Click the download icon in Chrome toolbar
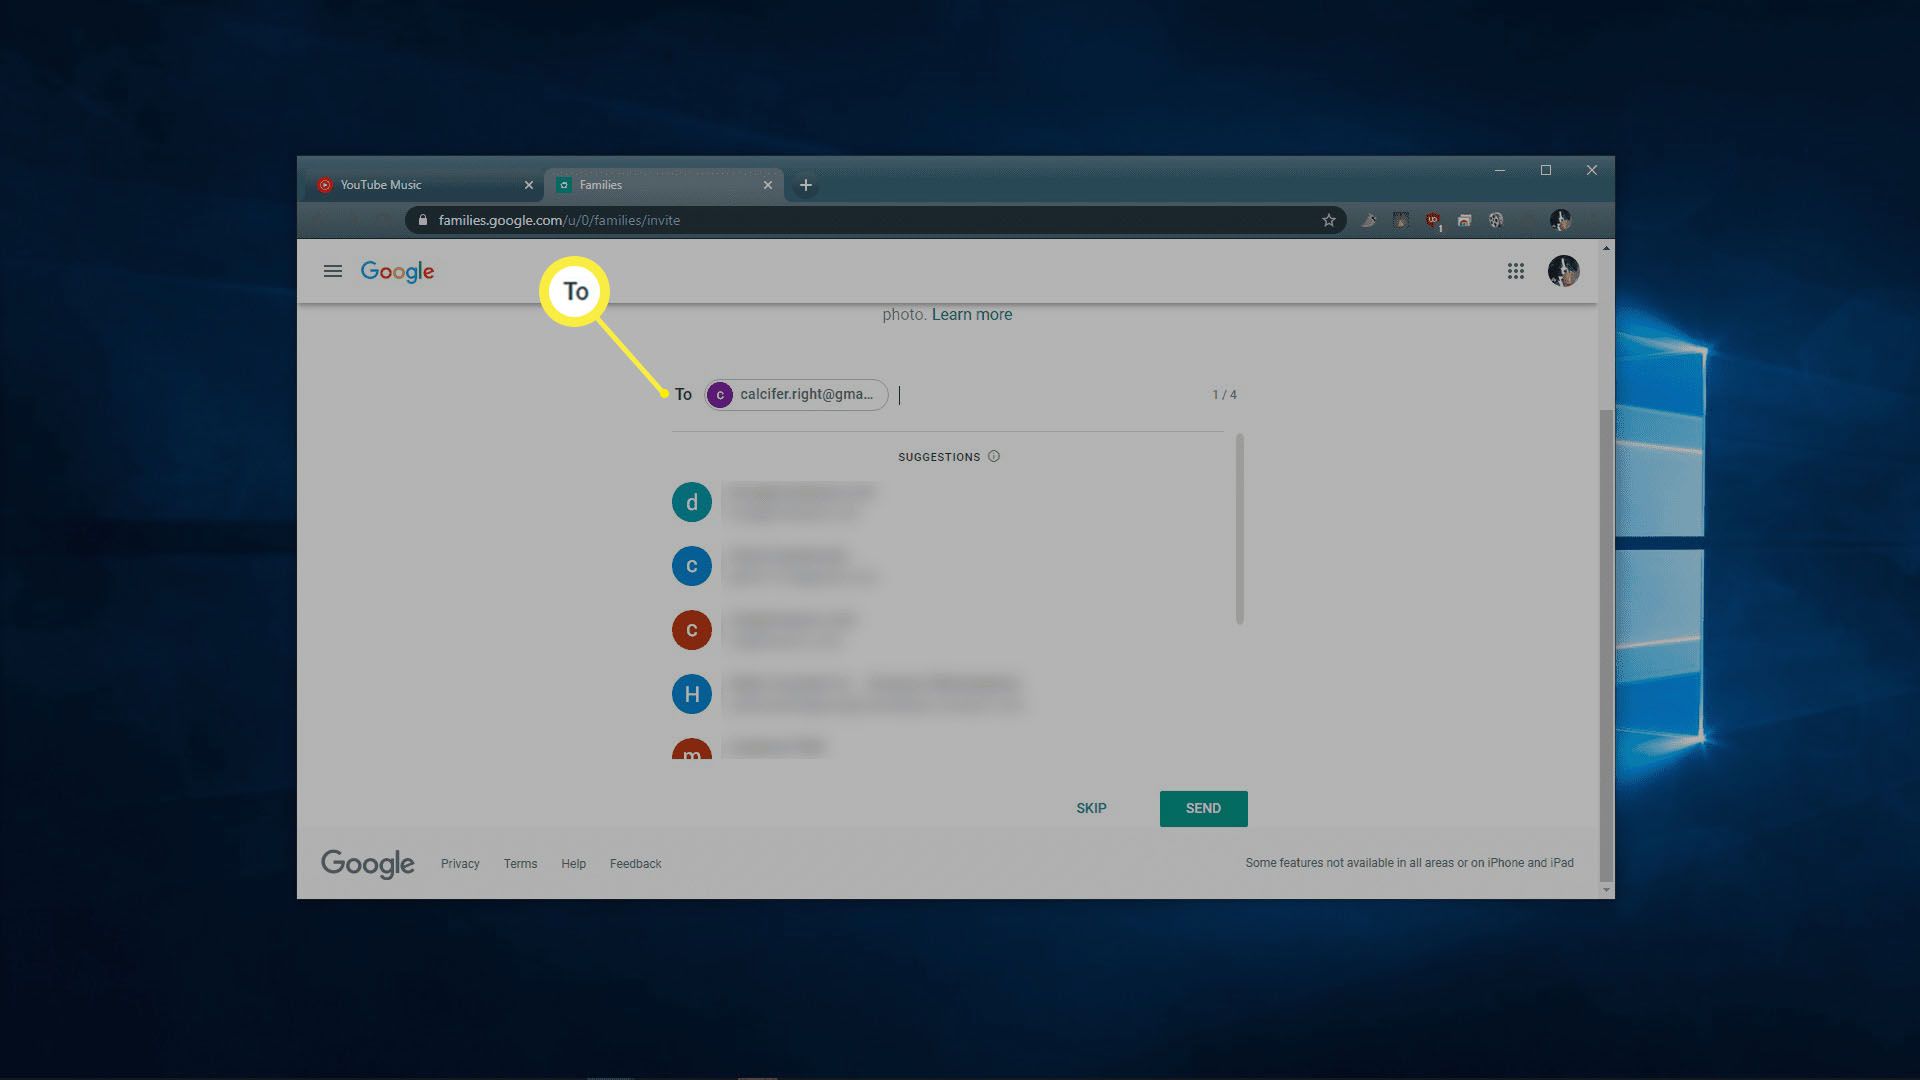The height and width of the screenshot is (1080, 1920). (x=1465, y=220)
